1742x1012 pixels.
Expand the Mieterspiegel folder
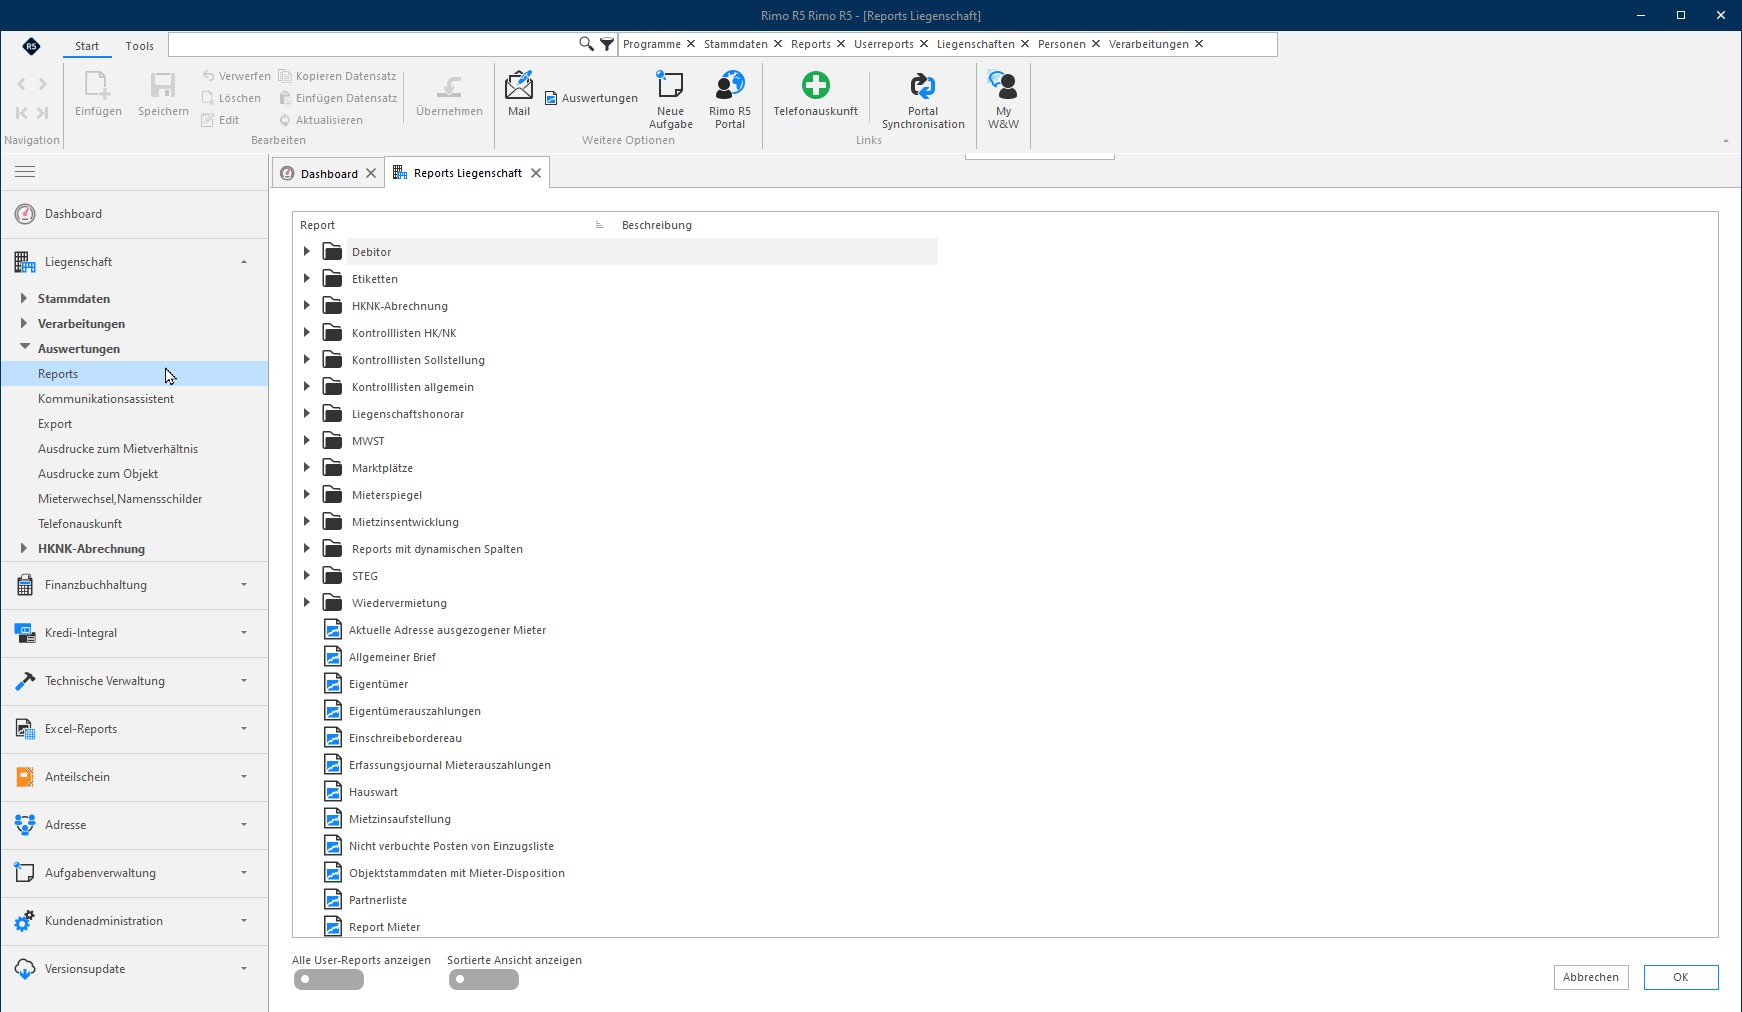(307, 495)
